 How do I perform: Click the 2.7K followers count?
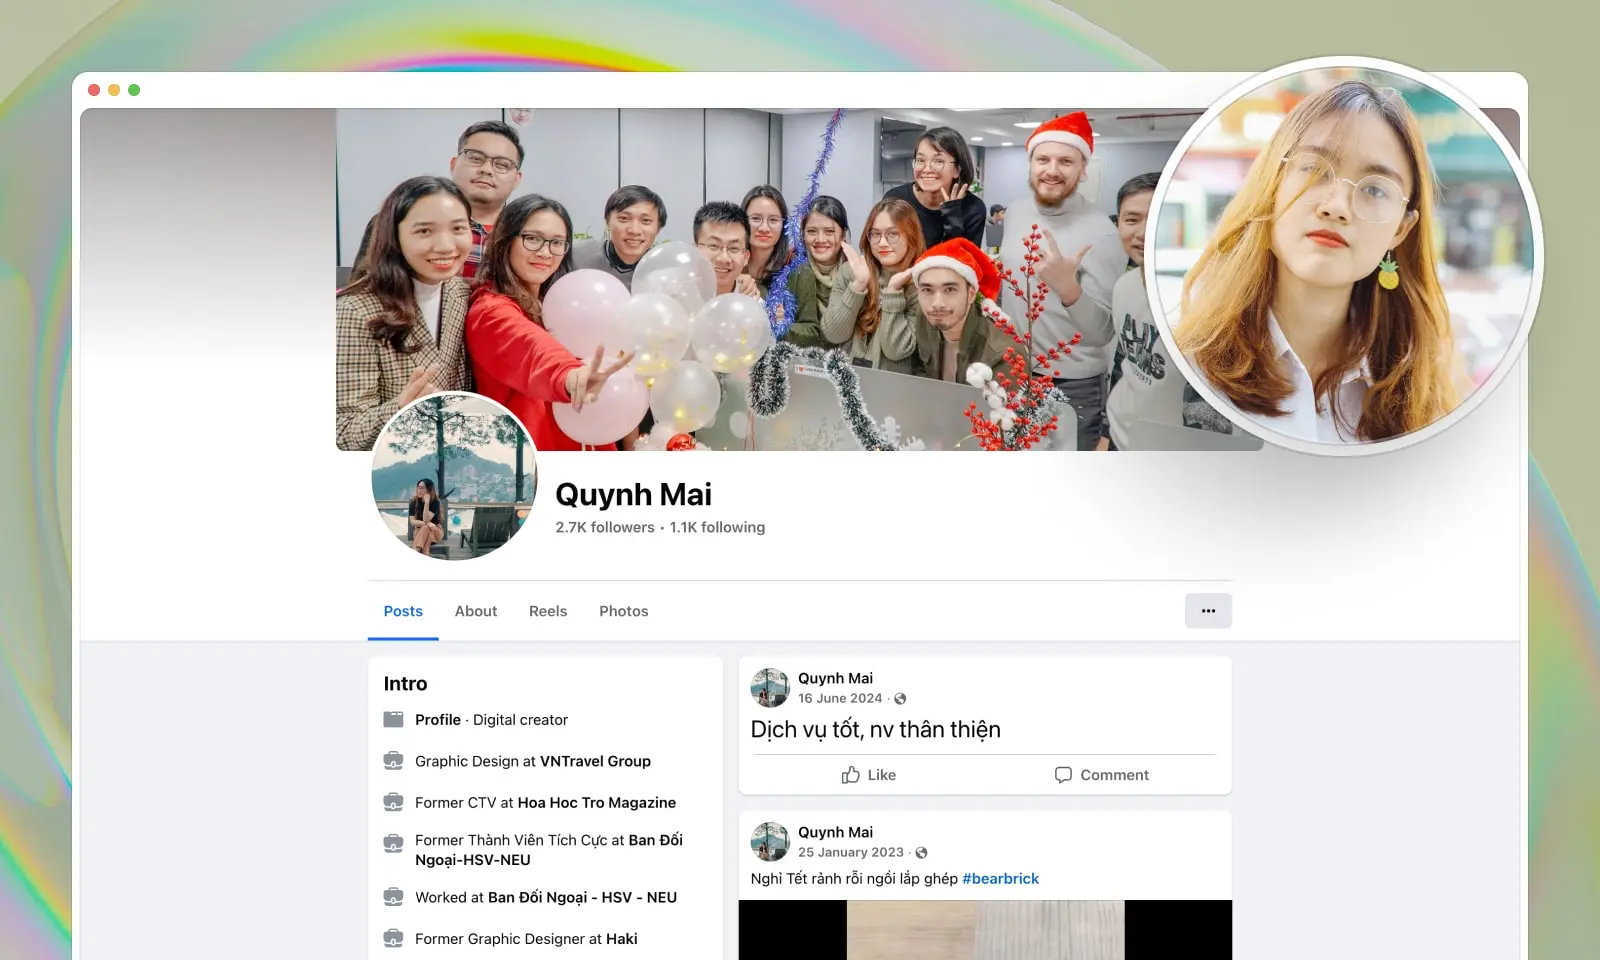[605, 527]
